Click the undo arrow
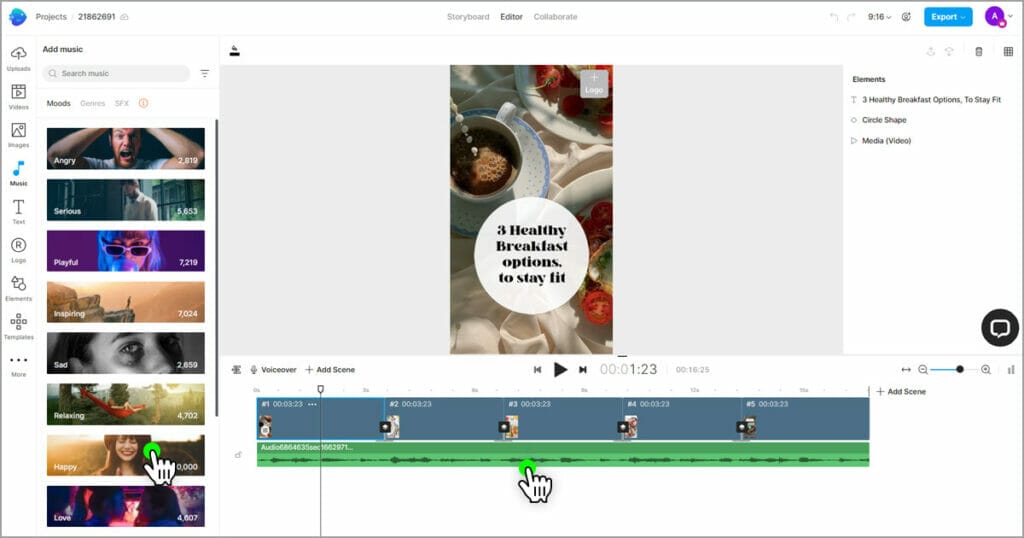 click(833, 17)
